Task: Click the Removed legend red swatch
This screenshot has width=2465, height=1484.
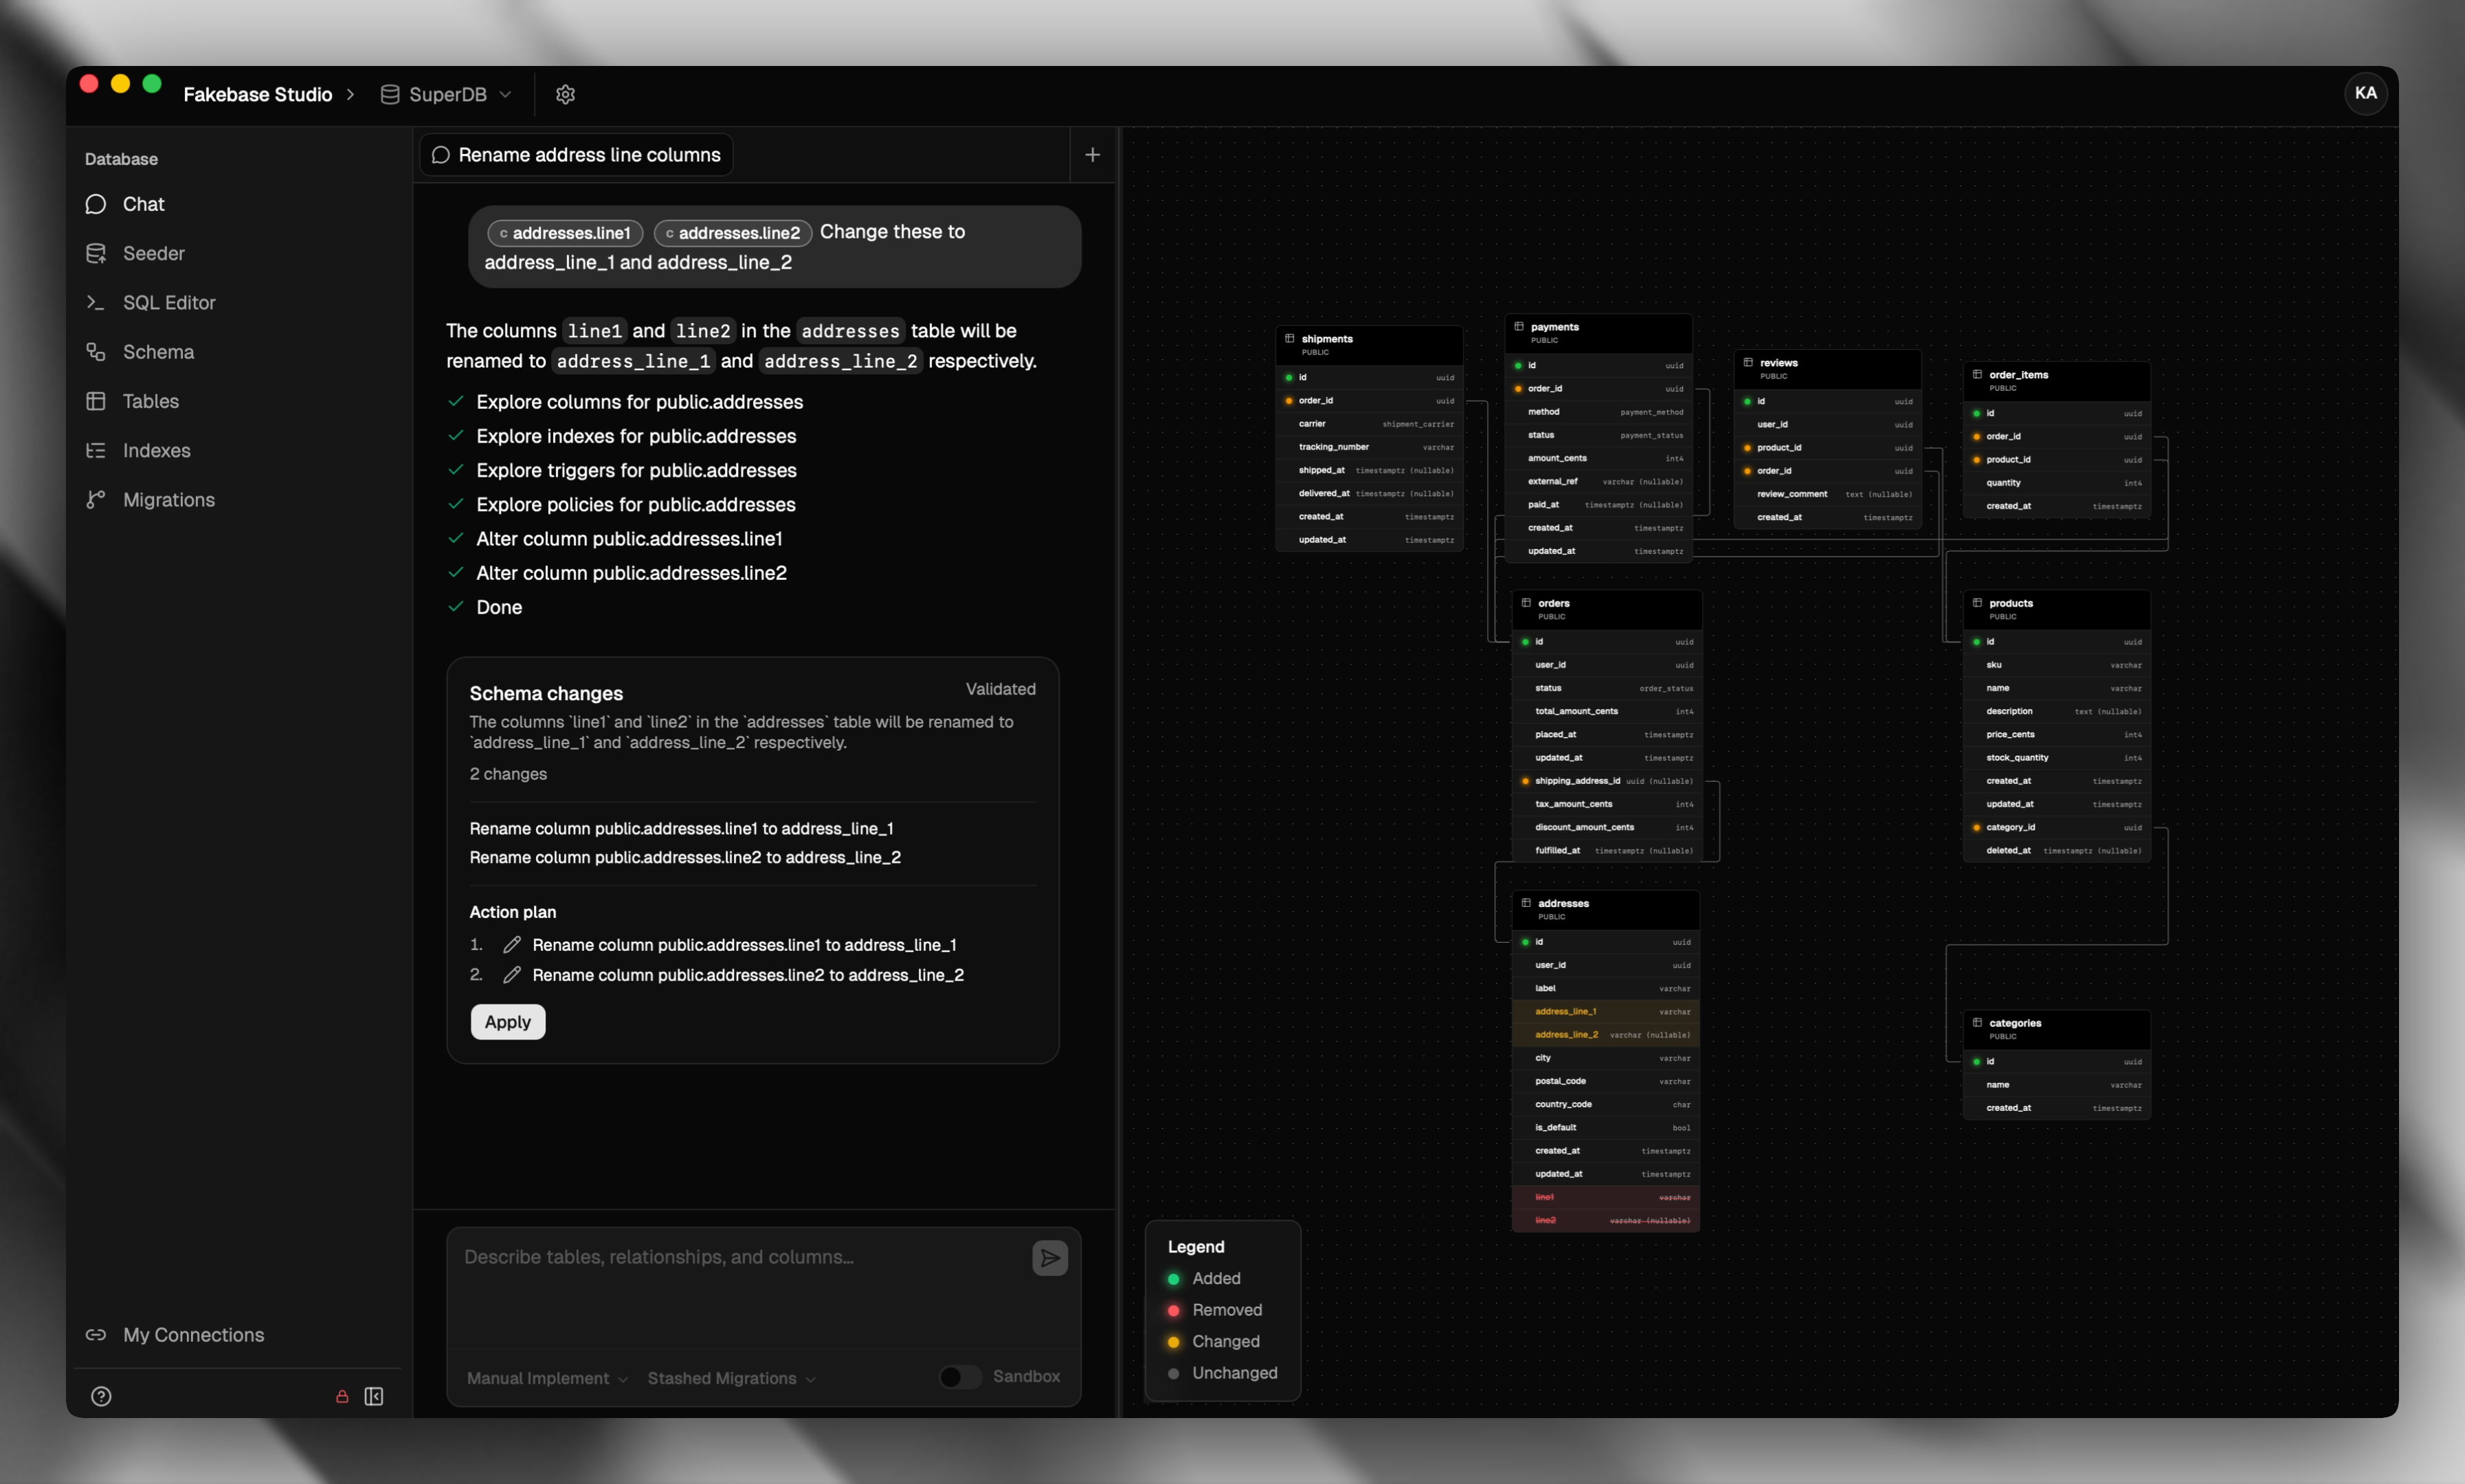Action: (x=1173, y=1311)
